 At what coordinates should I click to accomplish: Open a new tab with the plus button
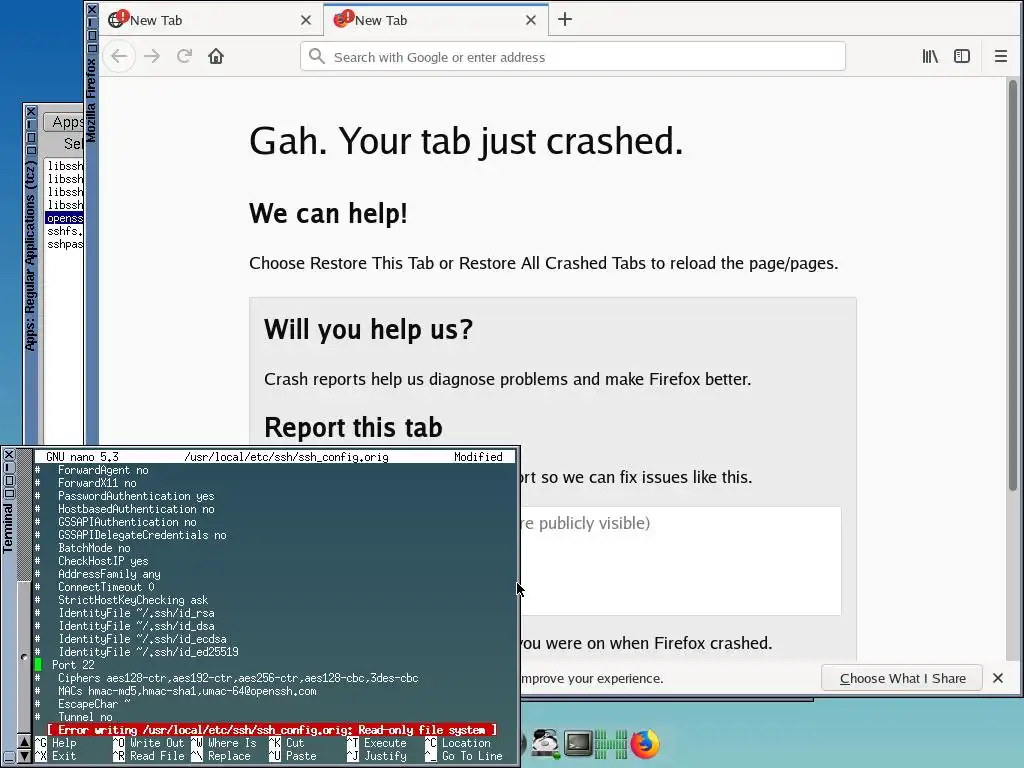coord(565,20)
